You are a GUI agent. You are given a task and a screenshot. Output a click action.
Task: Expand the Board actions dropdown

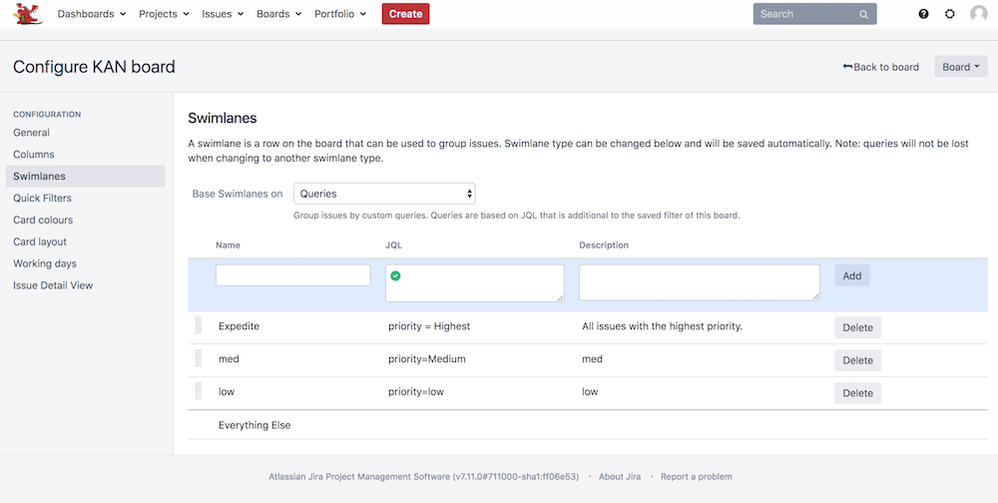pyautogui.click(x=960, y=67)
